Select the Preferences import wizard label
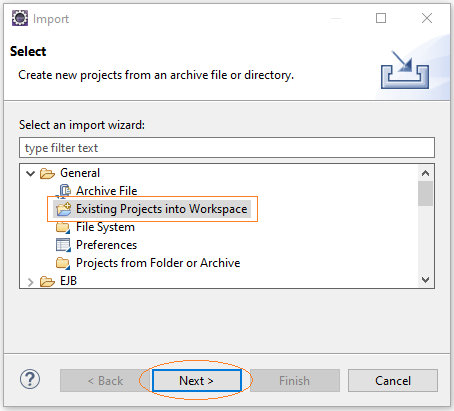This screenshot has width=454, height=411. [106, 245]
